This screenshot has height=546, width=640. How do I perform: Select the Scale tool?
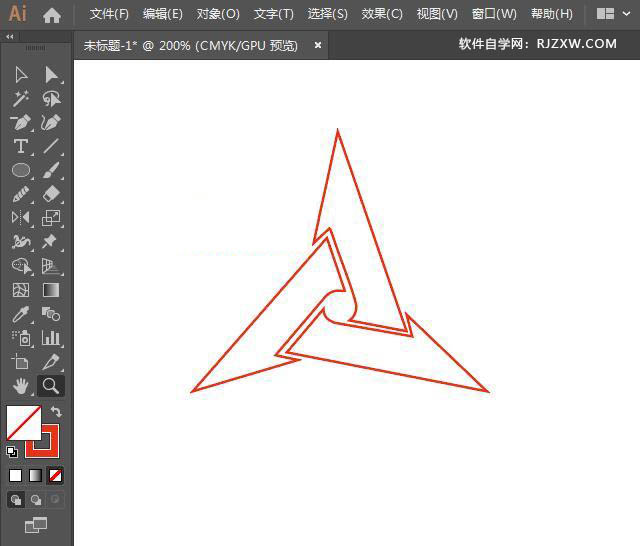pos(51,218)
